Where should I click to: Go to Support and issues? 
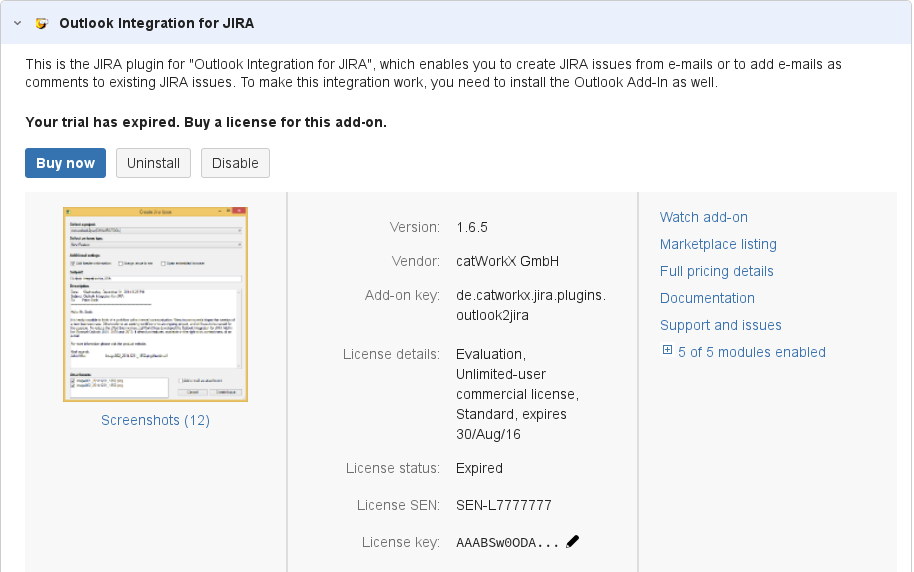tap(720, 325)
